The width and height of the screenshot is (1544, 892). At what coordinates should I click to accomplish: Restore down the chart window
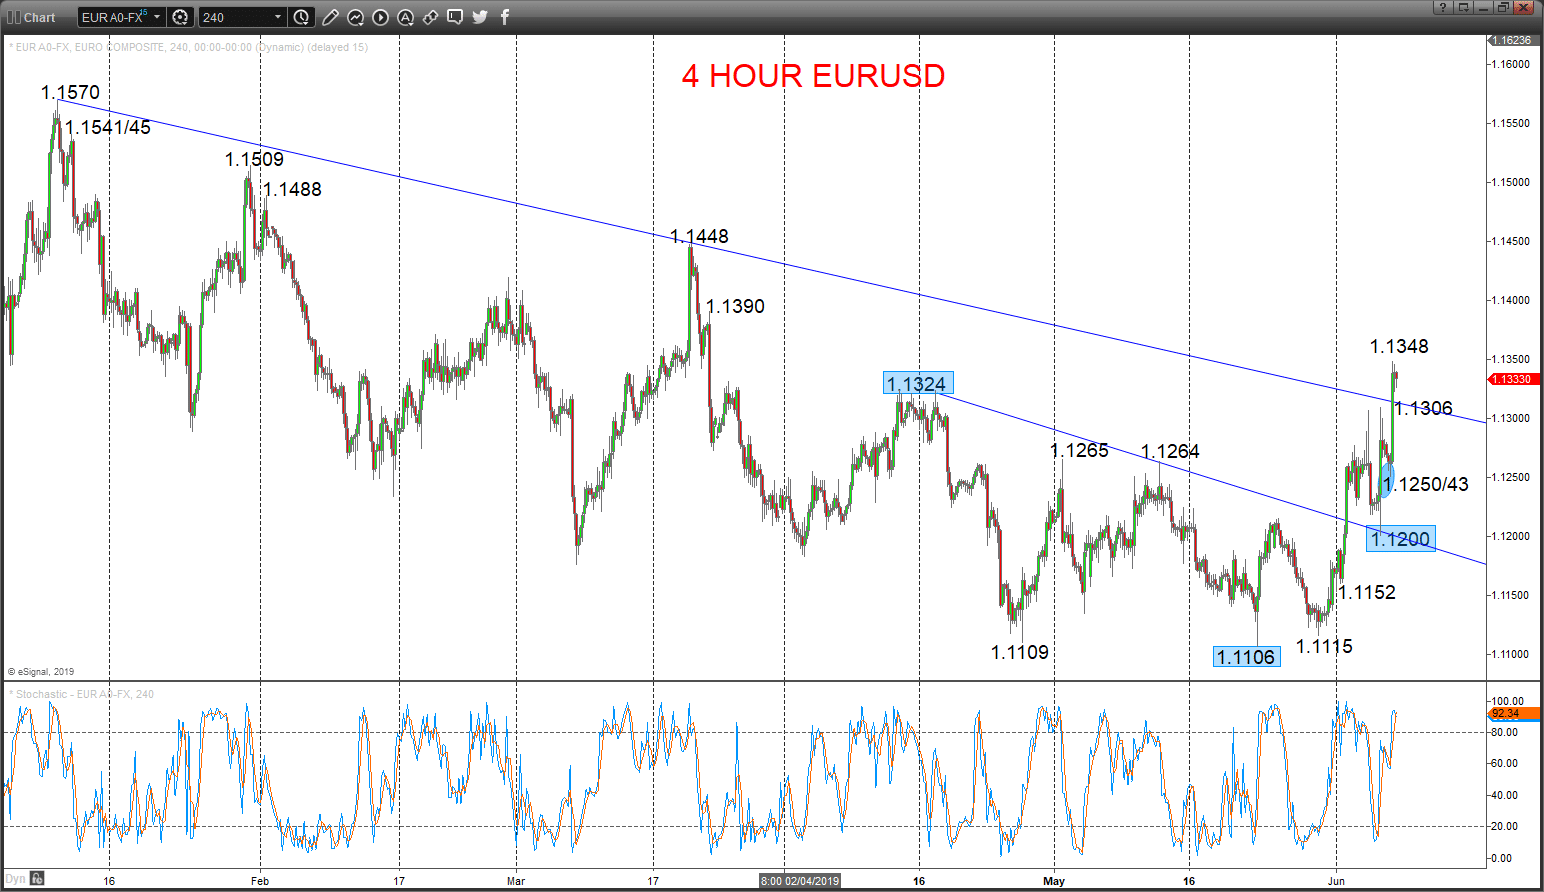point(1502,7)
